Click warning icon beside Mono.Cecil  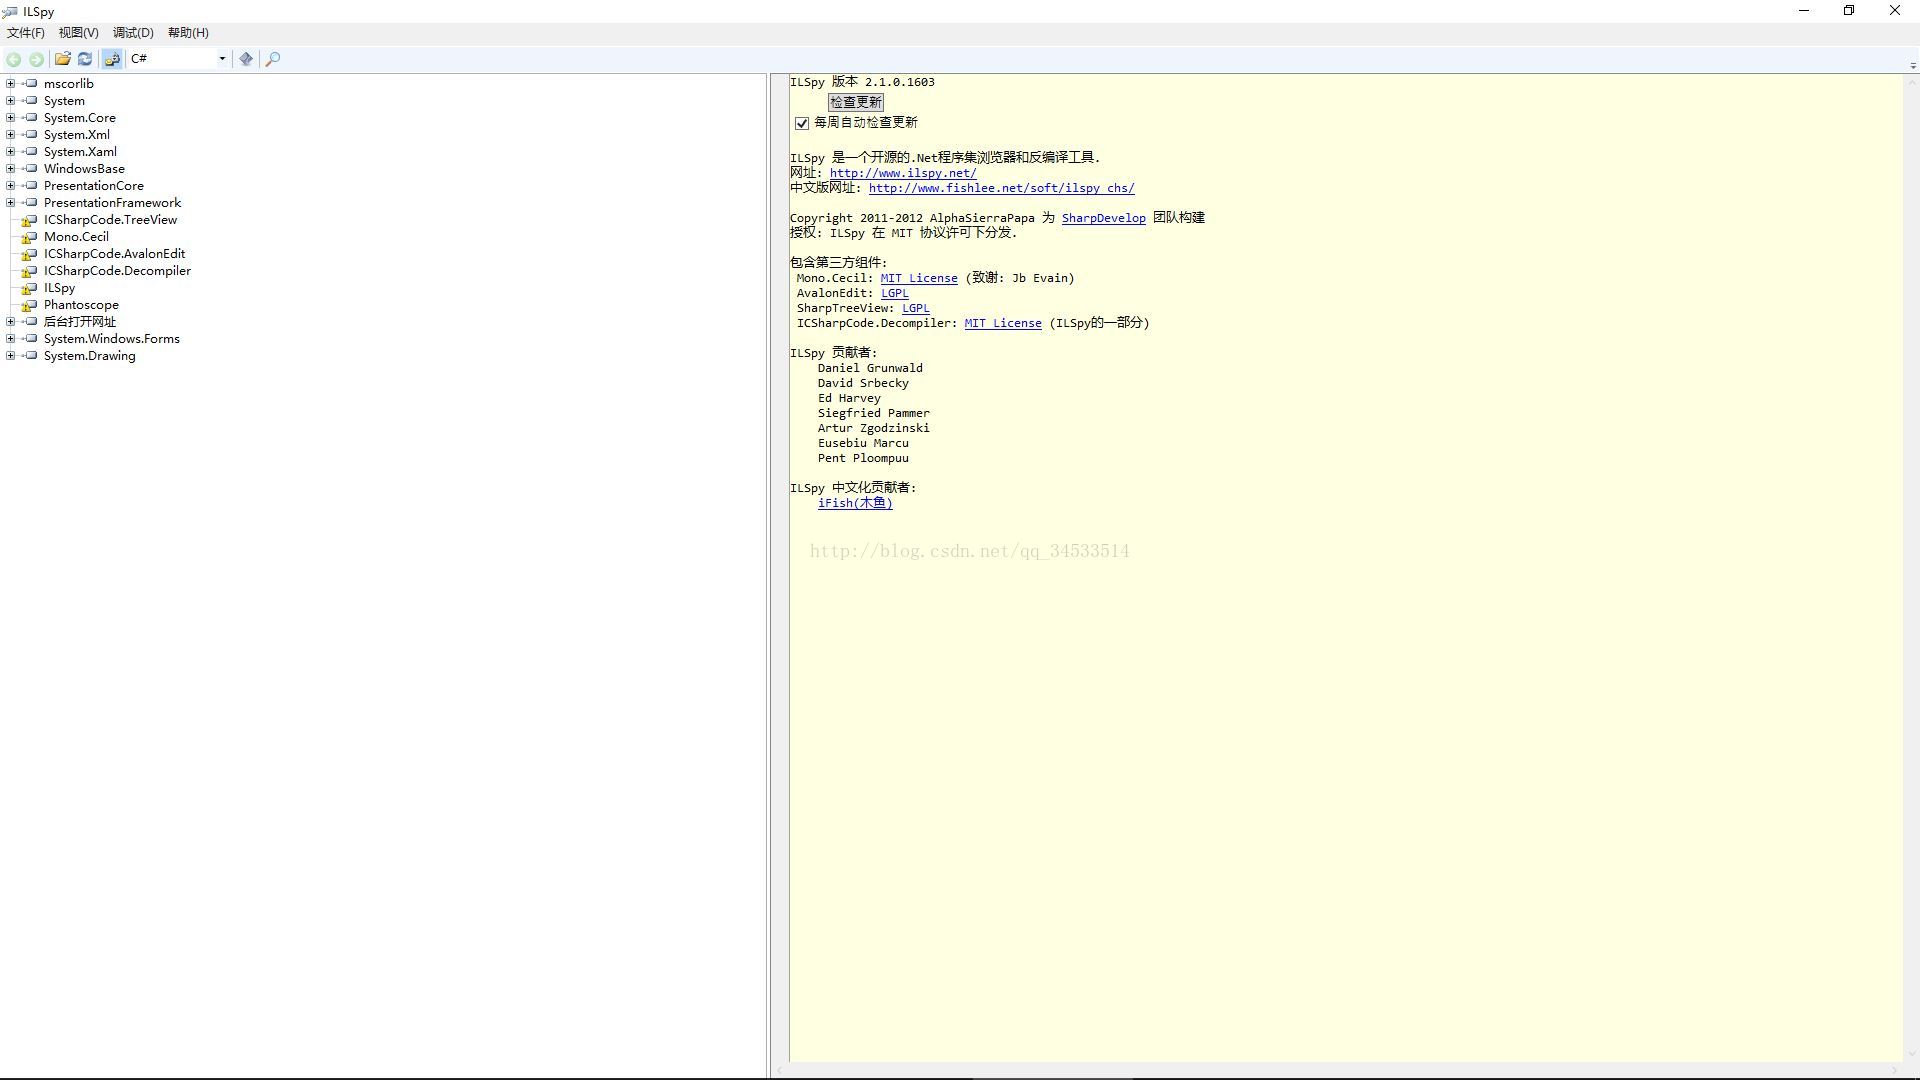click(30, 237)
